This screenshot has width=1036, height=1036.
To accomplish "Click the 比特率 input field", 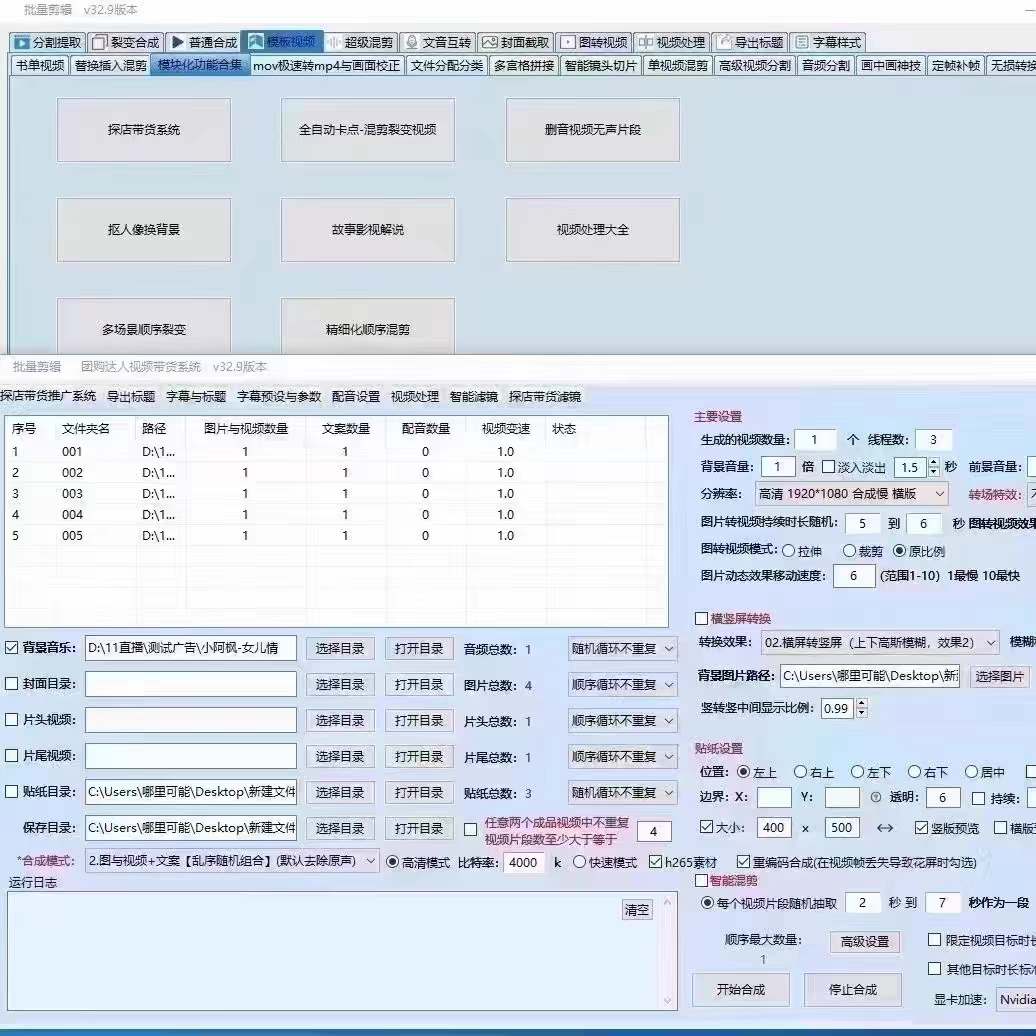I will pyautogui.click(x=524, y=862).
